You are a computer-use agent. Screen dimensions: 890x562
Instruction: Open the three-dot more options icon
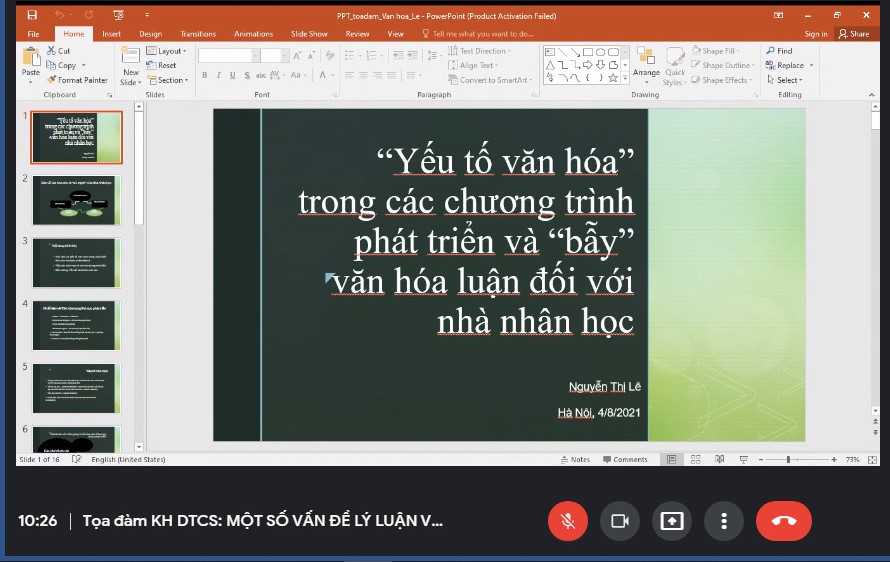723,521
